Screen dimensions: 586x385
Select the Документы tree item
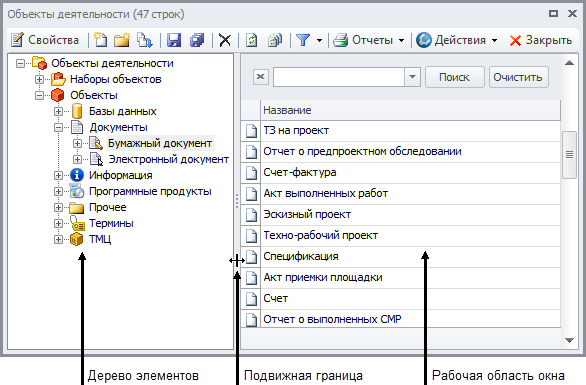click(118, 127)
